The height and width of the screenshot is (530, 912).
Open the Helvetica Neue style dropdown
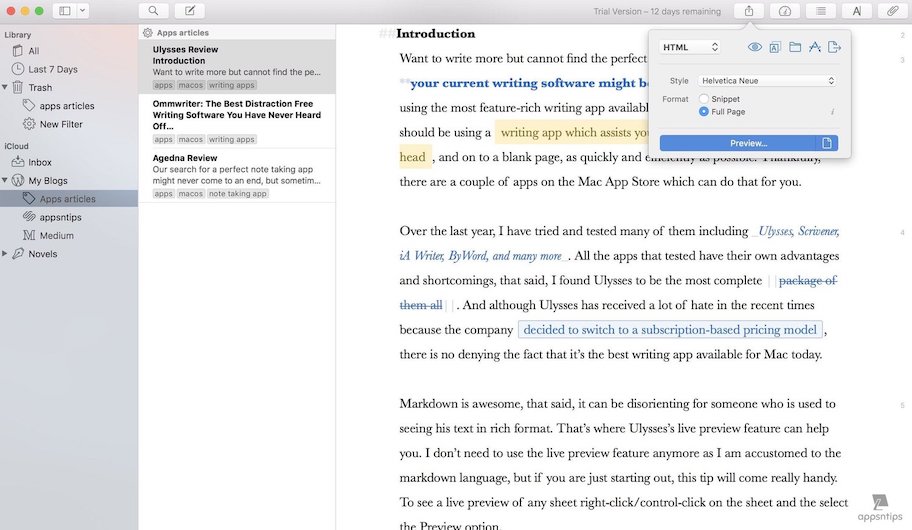click(767, 80)
